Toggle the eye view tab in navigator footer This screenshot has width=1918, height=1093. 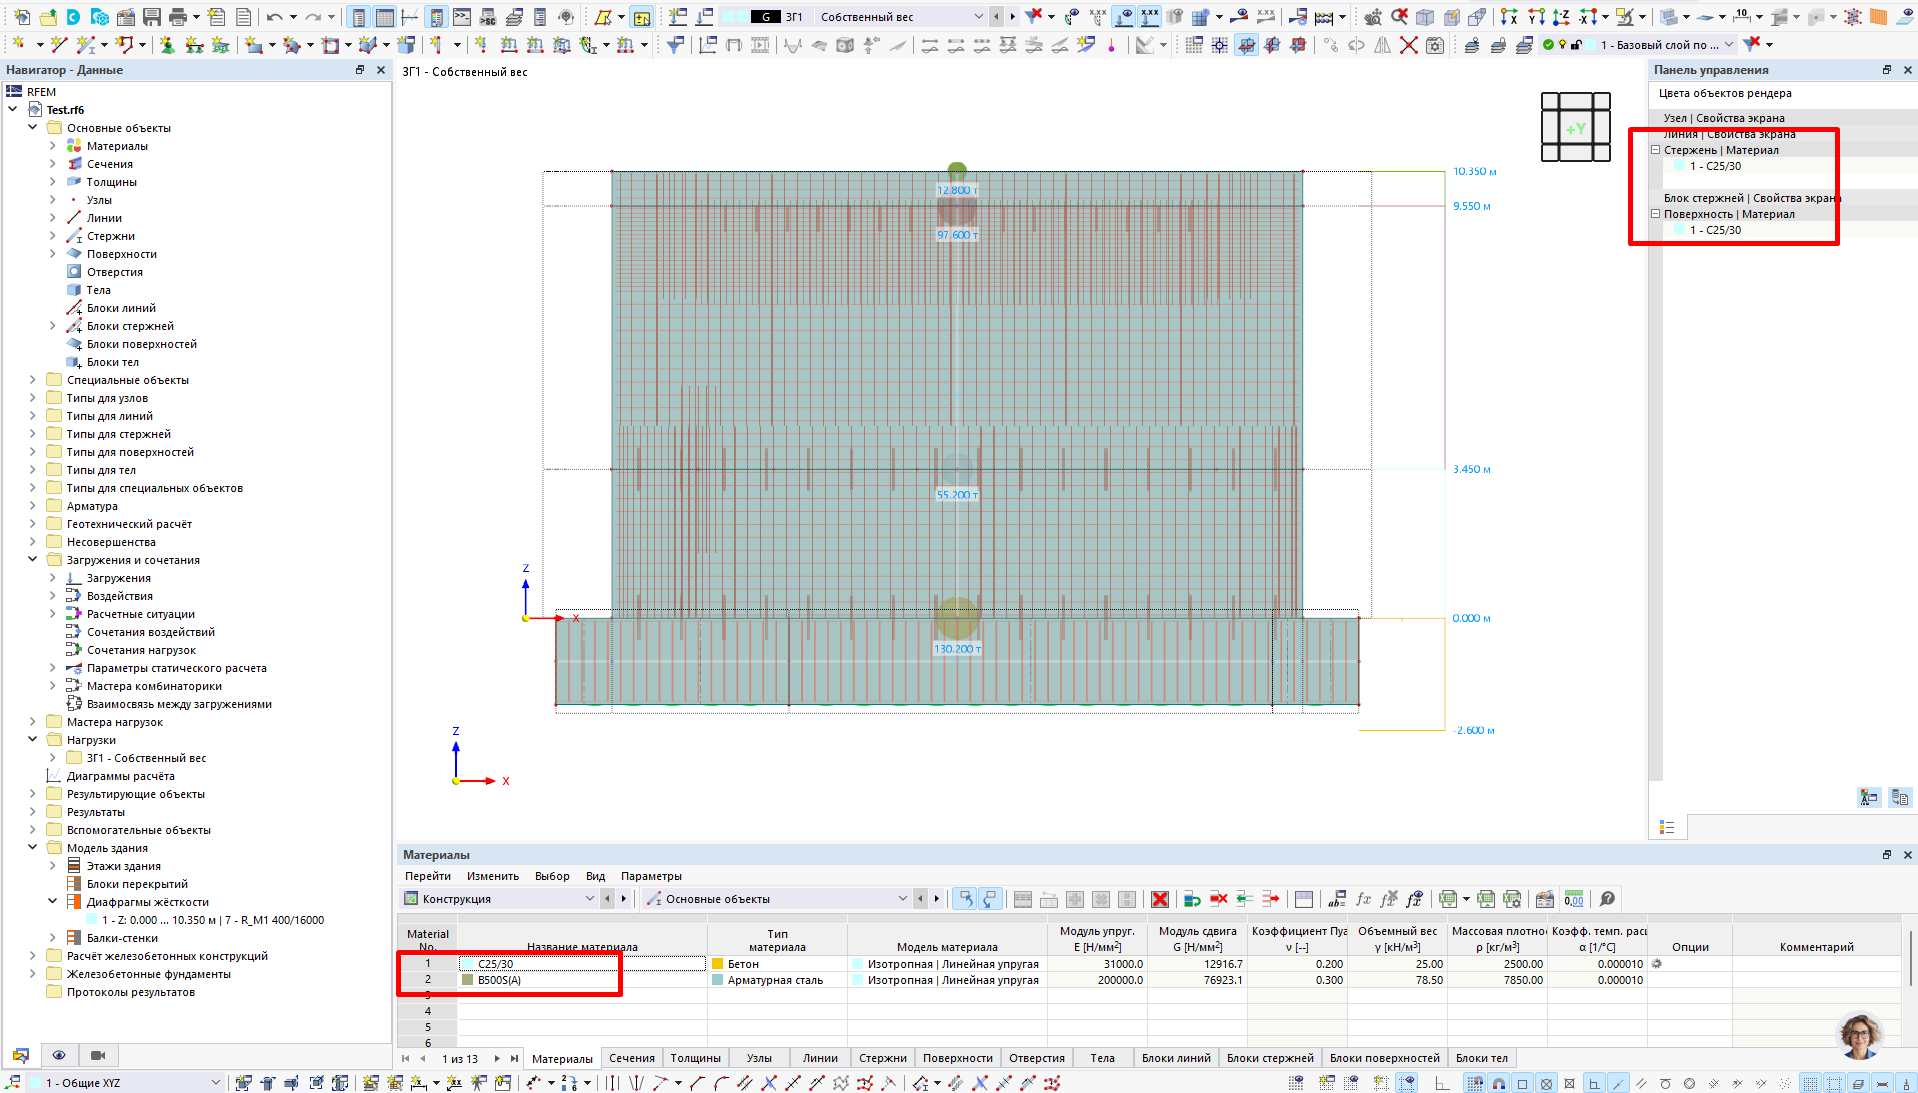pos(59,1055)
